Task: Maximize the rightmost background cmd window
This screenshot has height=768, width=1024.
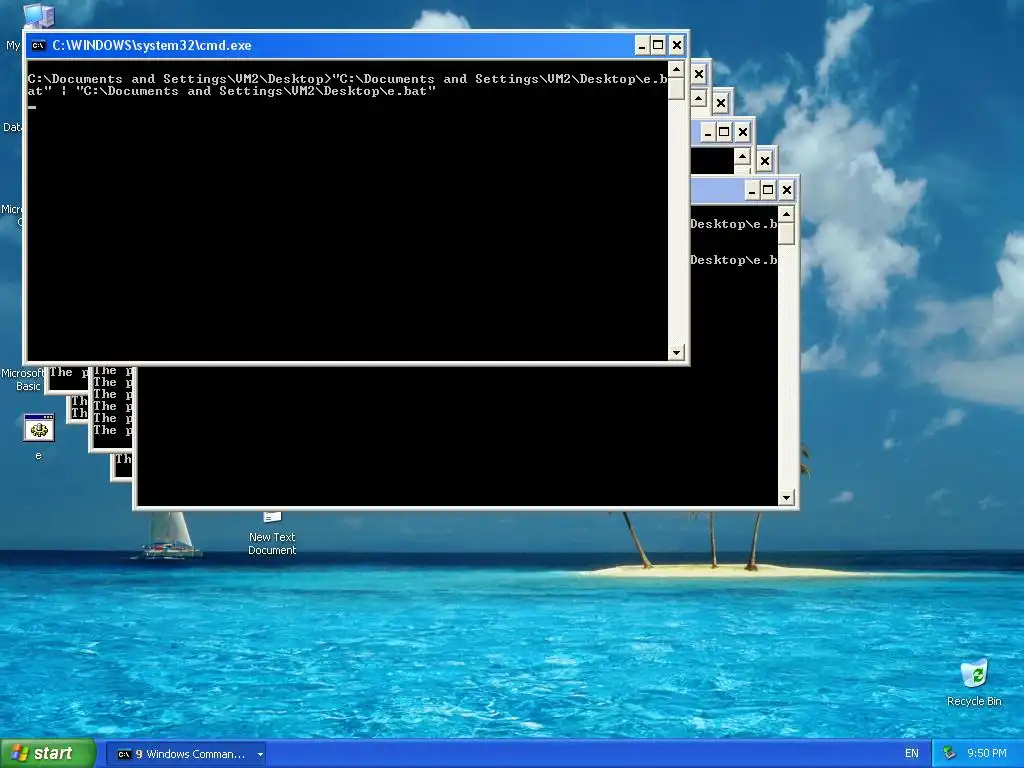Action: (769, 191)
